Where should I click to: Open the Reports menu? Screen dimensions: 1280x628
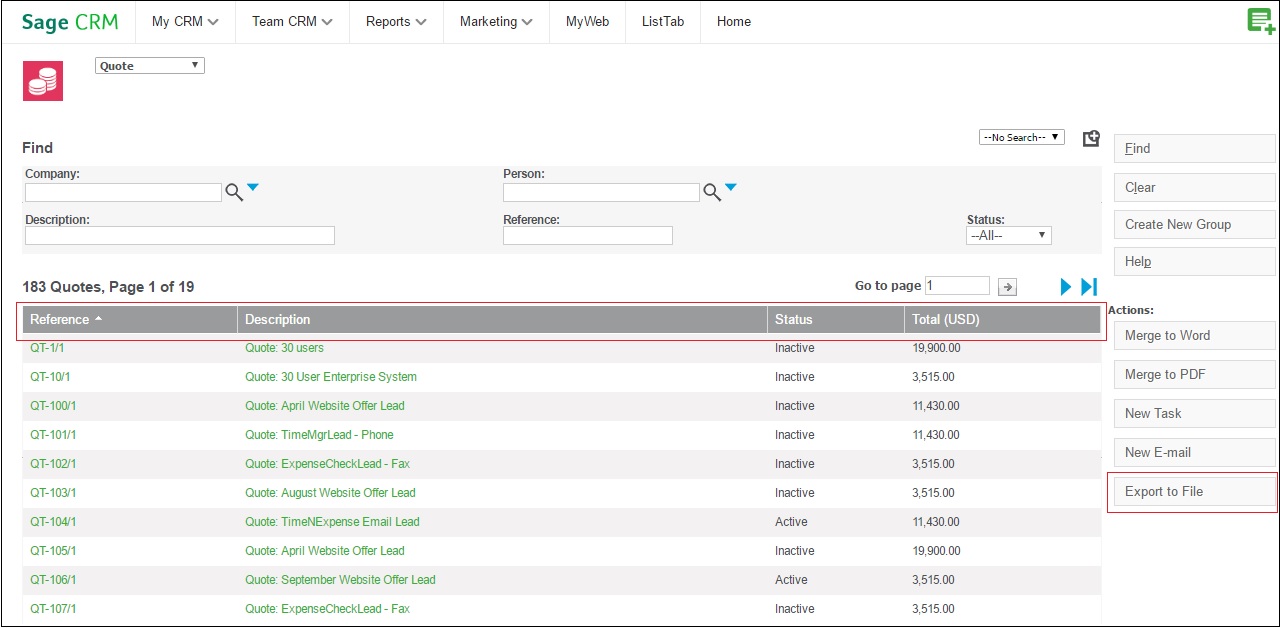[396, 21]
